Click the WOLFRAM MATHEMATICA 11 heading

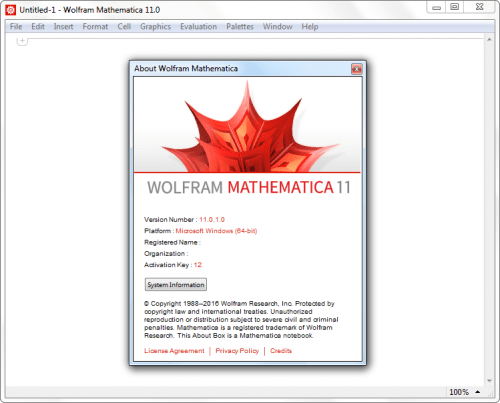pos(249,187)
